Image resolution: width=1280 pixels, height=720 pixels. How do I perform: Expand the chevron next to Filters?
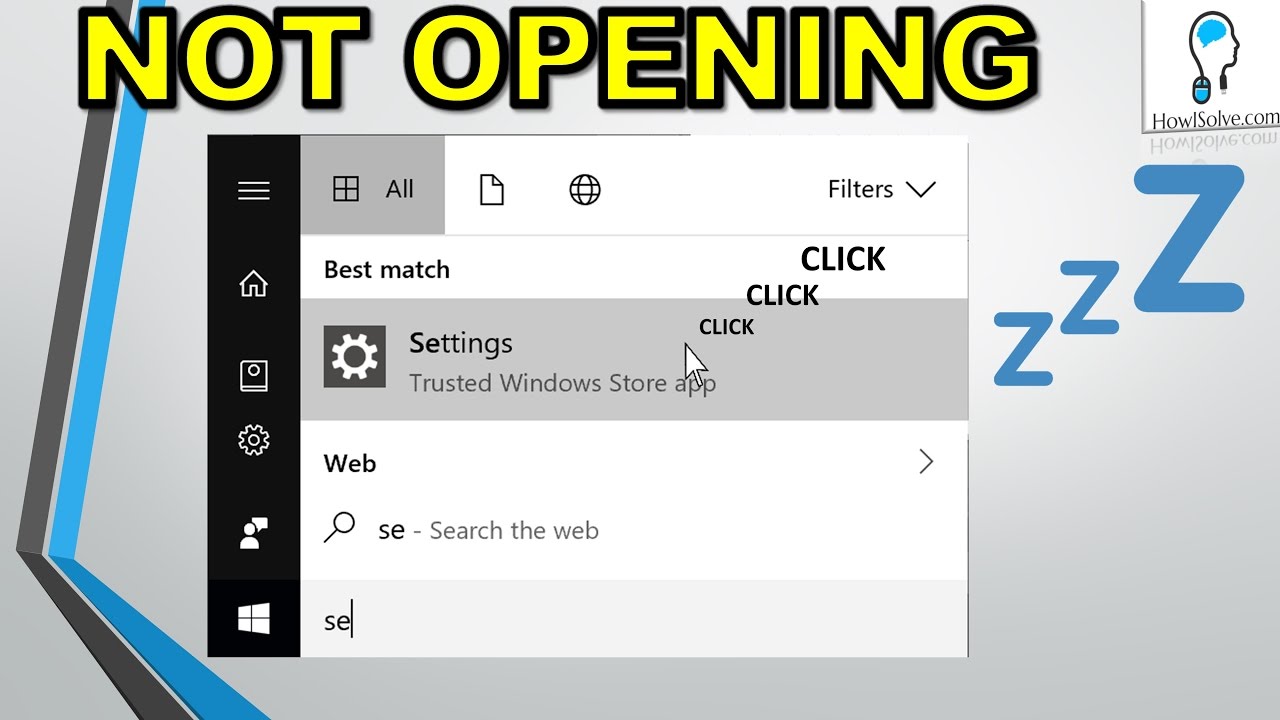point(919,189)
